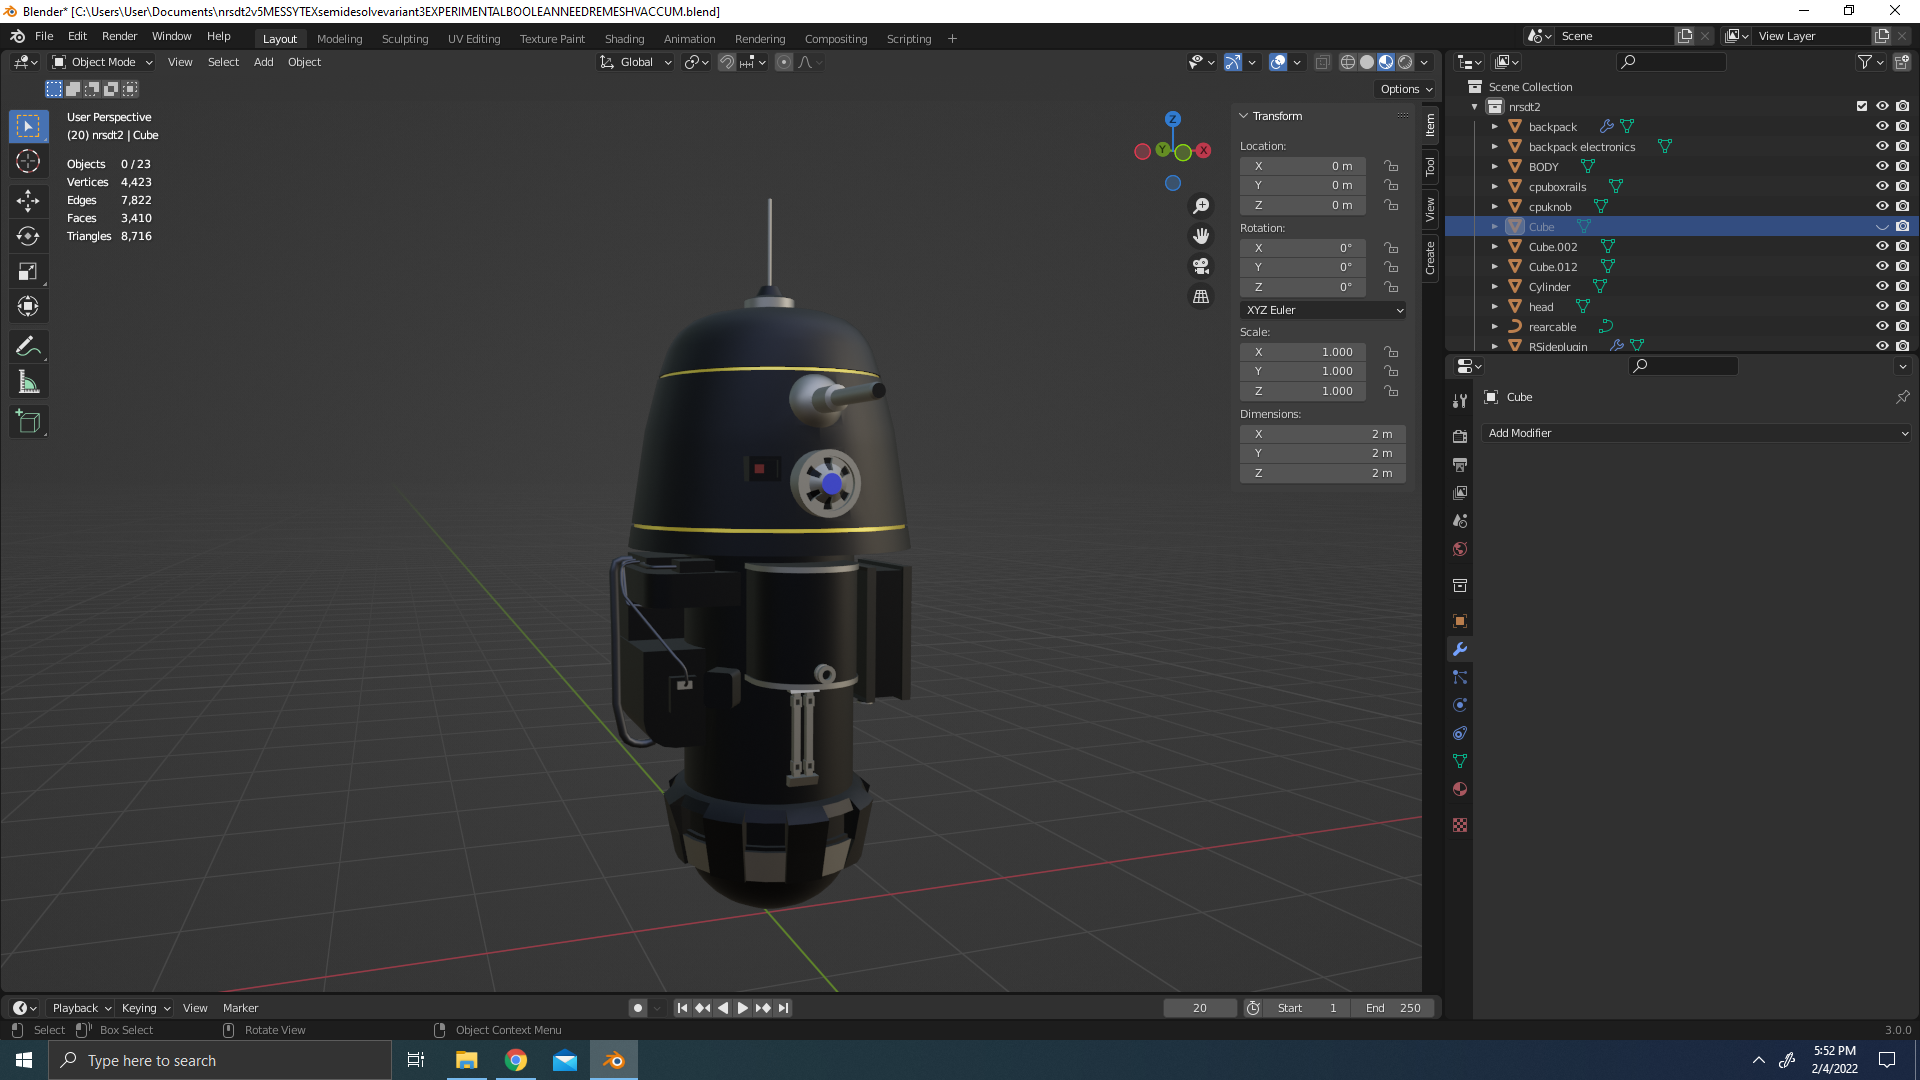Open the Output properties tab
Image resolution: width=1920 pixels, height=1080 pixels.
pos(1460,465)
